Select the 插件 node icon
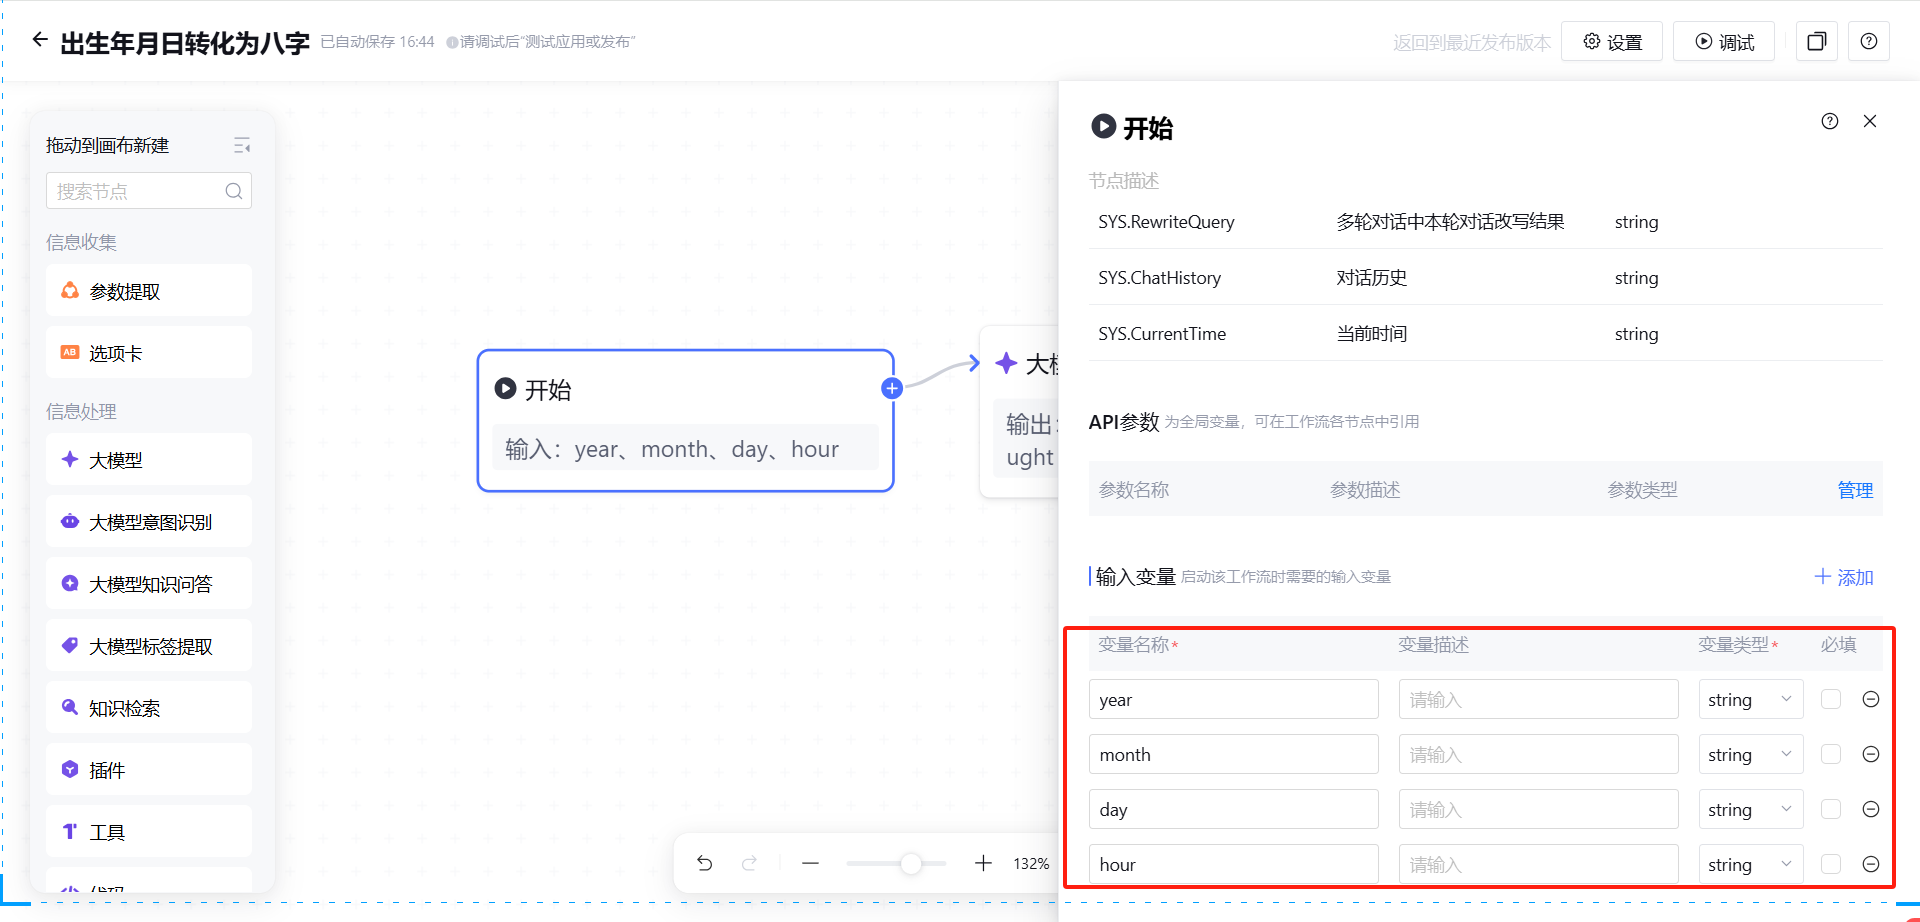Viewport: 1920px width, 922px height. (x=70, y=770)
